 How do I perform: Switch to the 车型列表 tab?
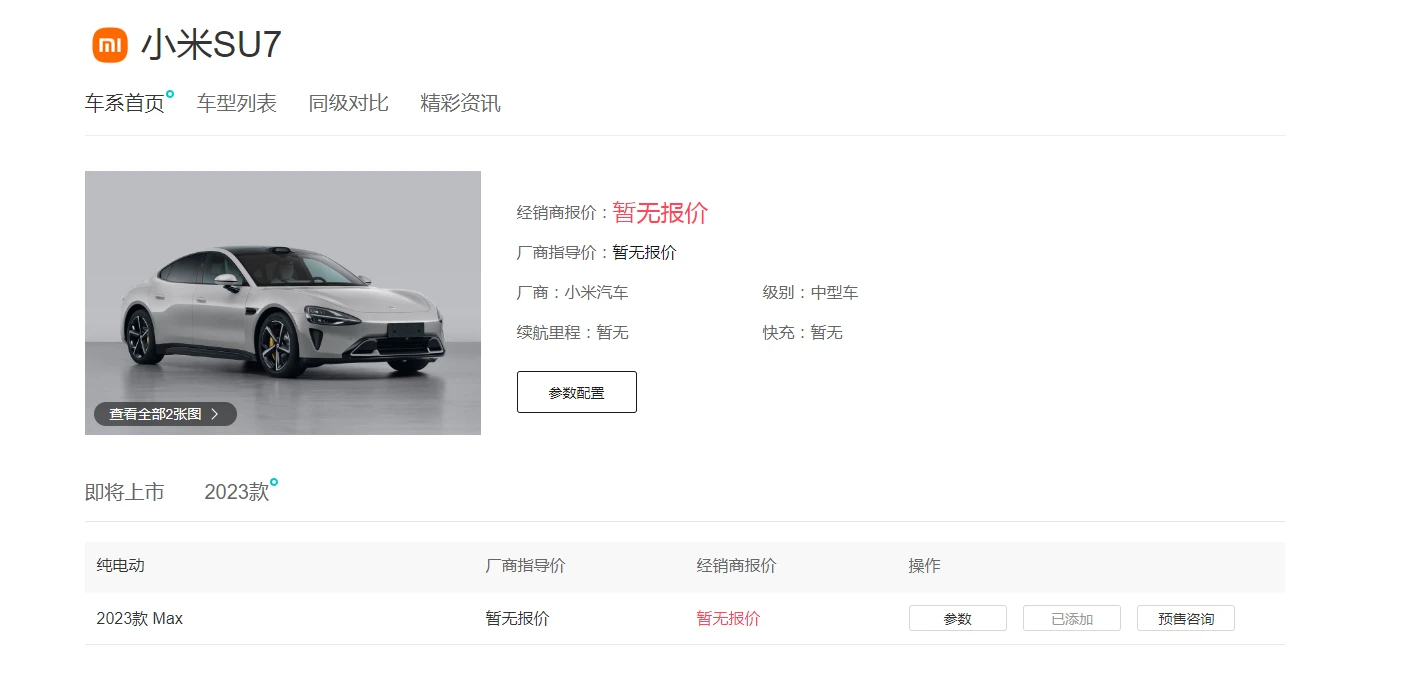tap(237, 103)
